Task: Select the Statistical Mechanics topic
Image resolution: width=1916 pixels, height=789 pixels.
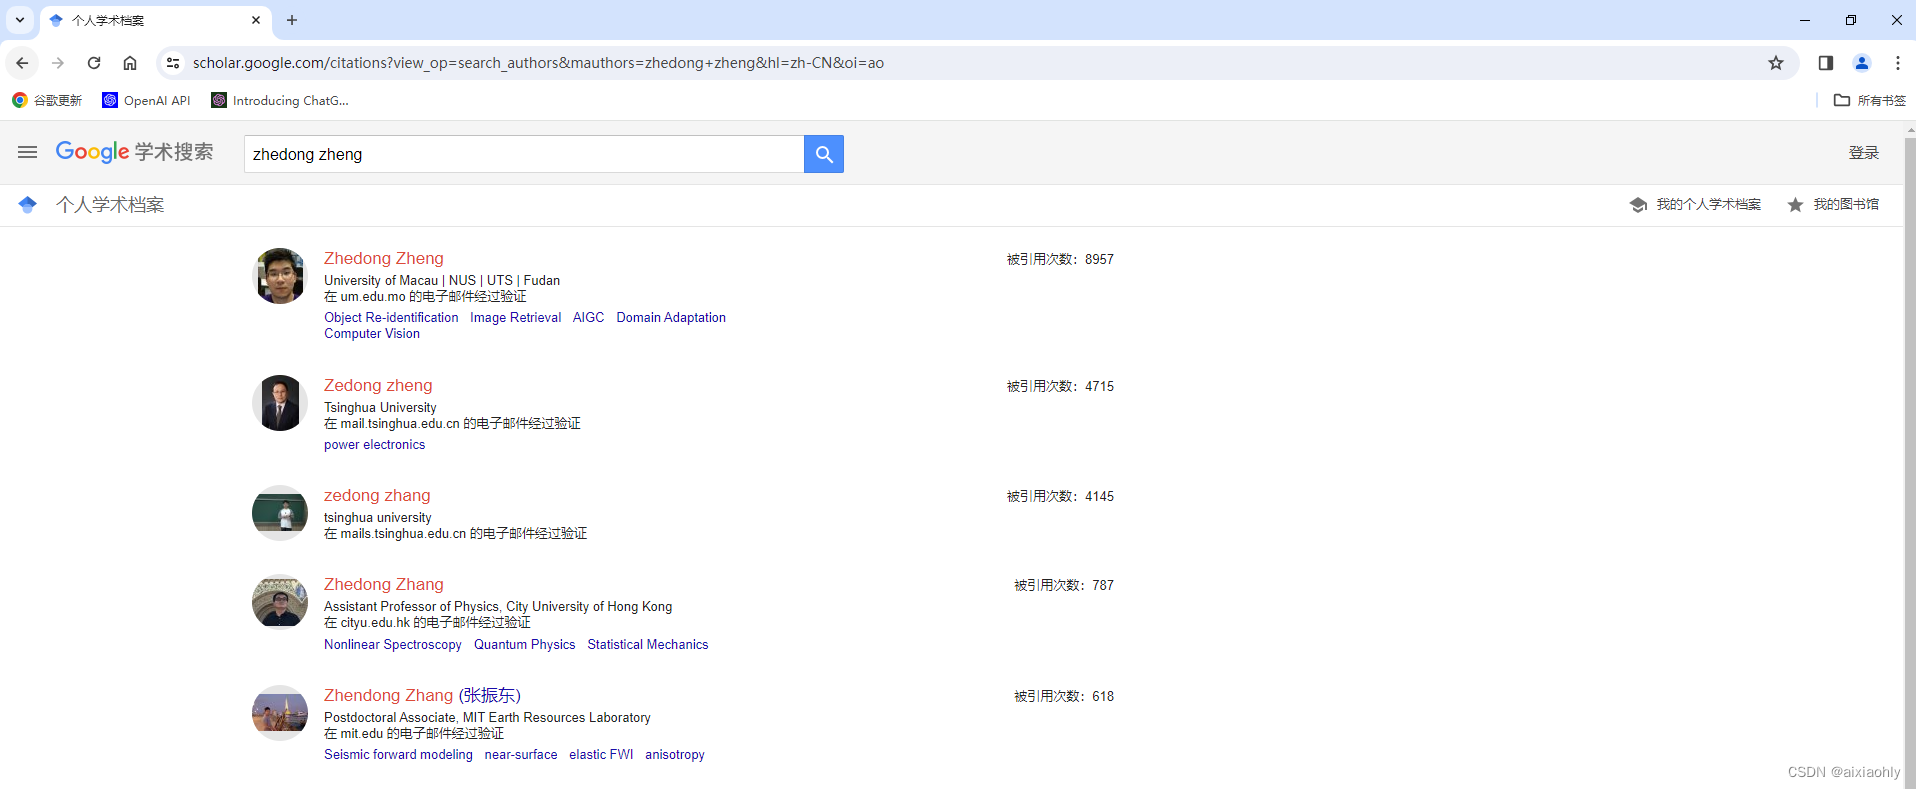Action: [x=648, y=644]
